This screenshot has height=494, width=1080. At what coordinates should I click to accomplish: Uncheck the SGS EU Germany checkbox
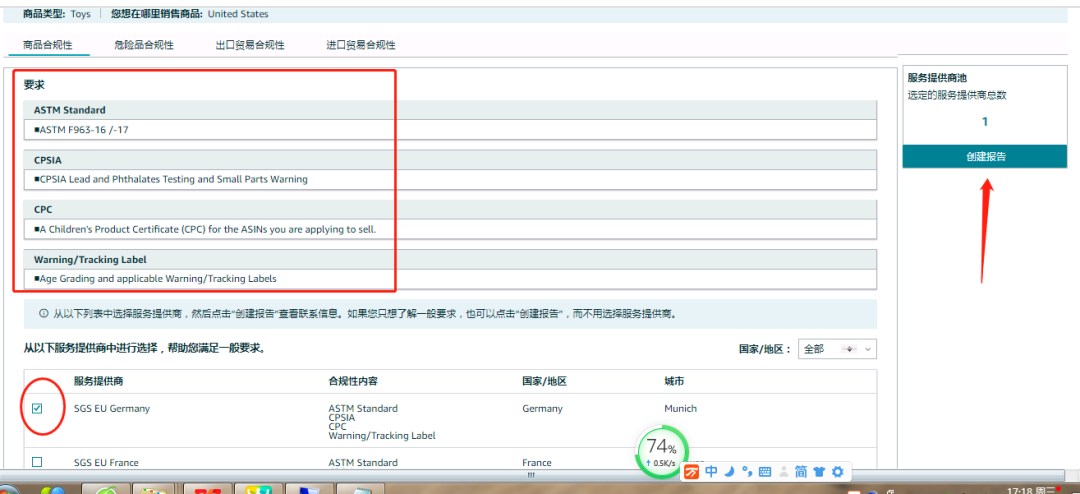click(37, 409)
